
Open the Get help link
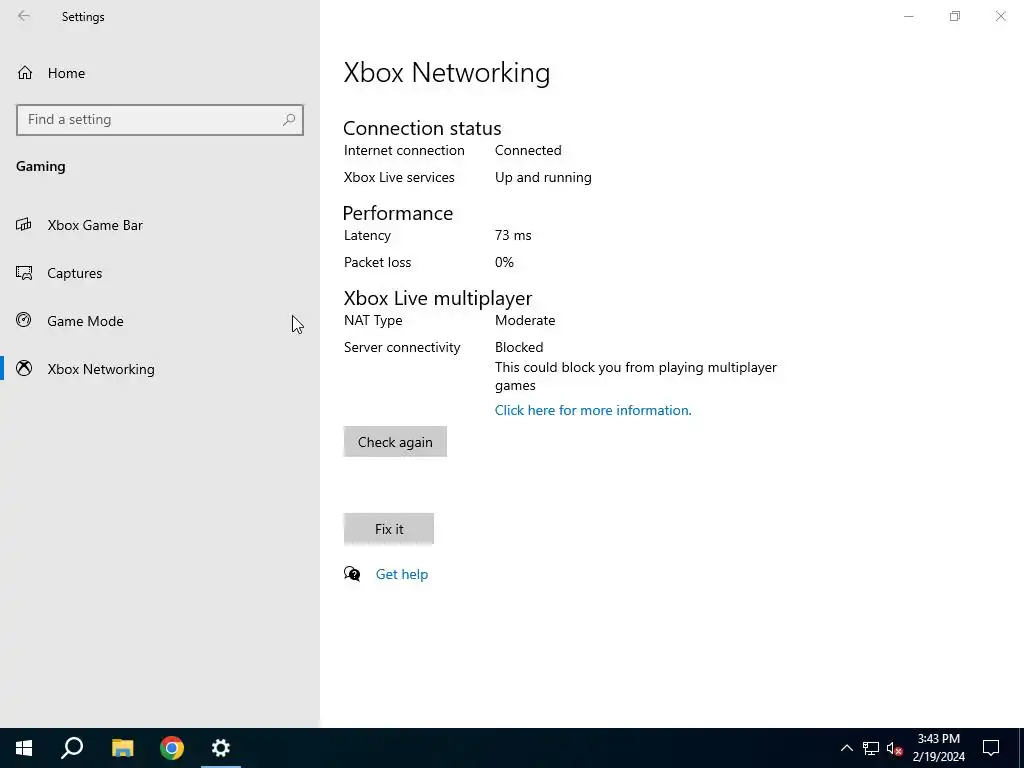(x=402, y=575)
